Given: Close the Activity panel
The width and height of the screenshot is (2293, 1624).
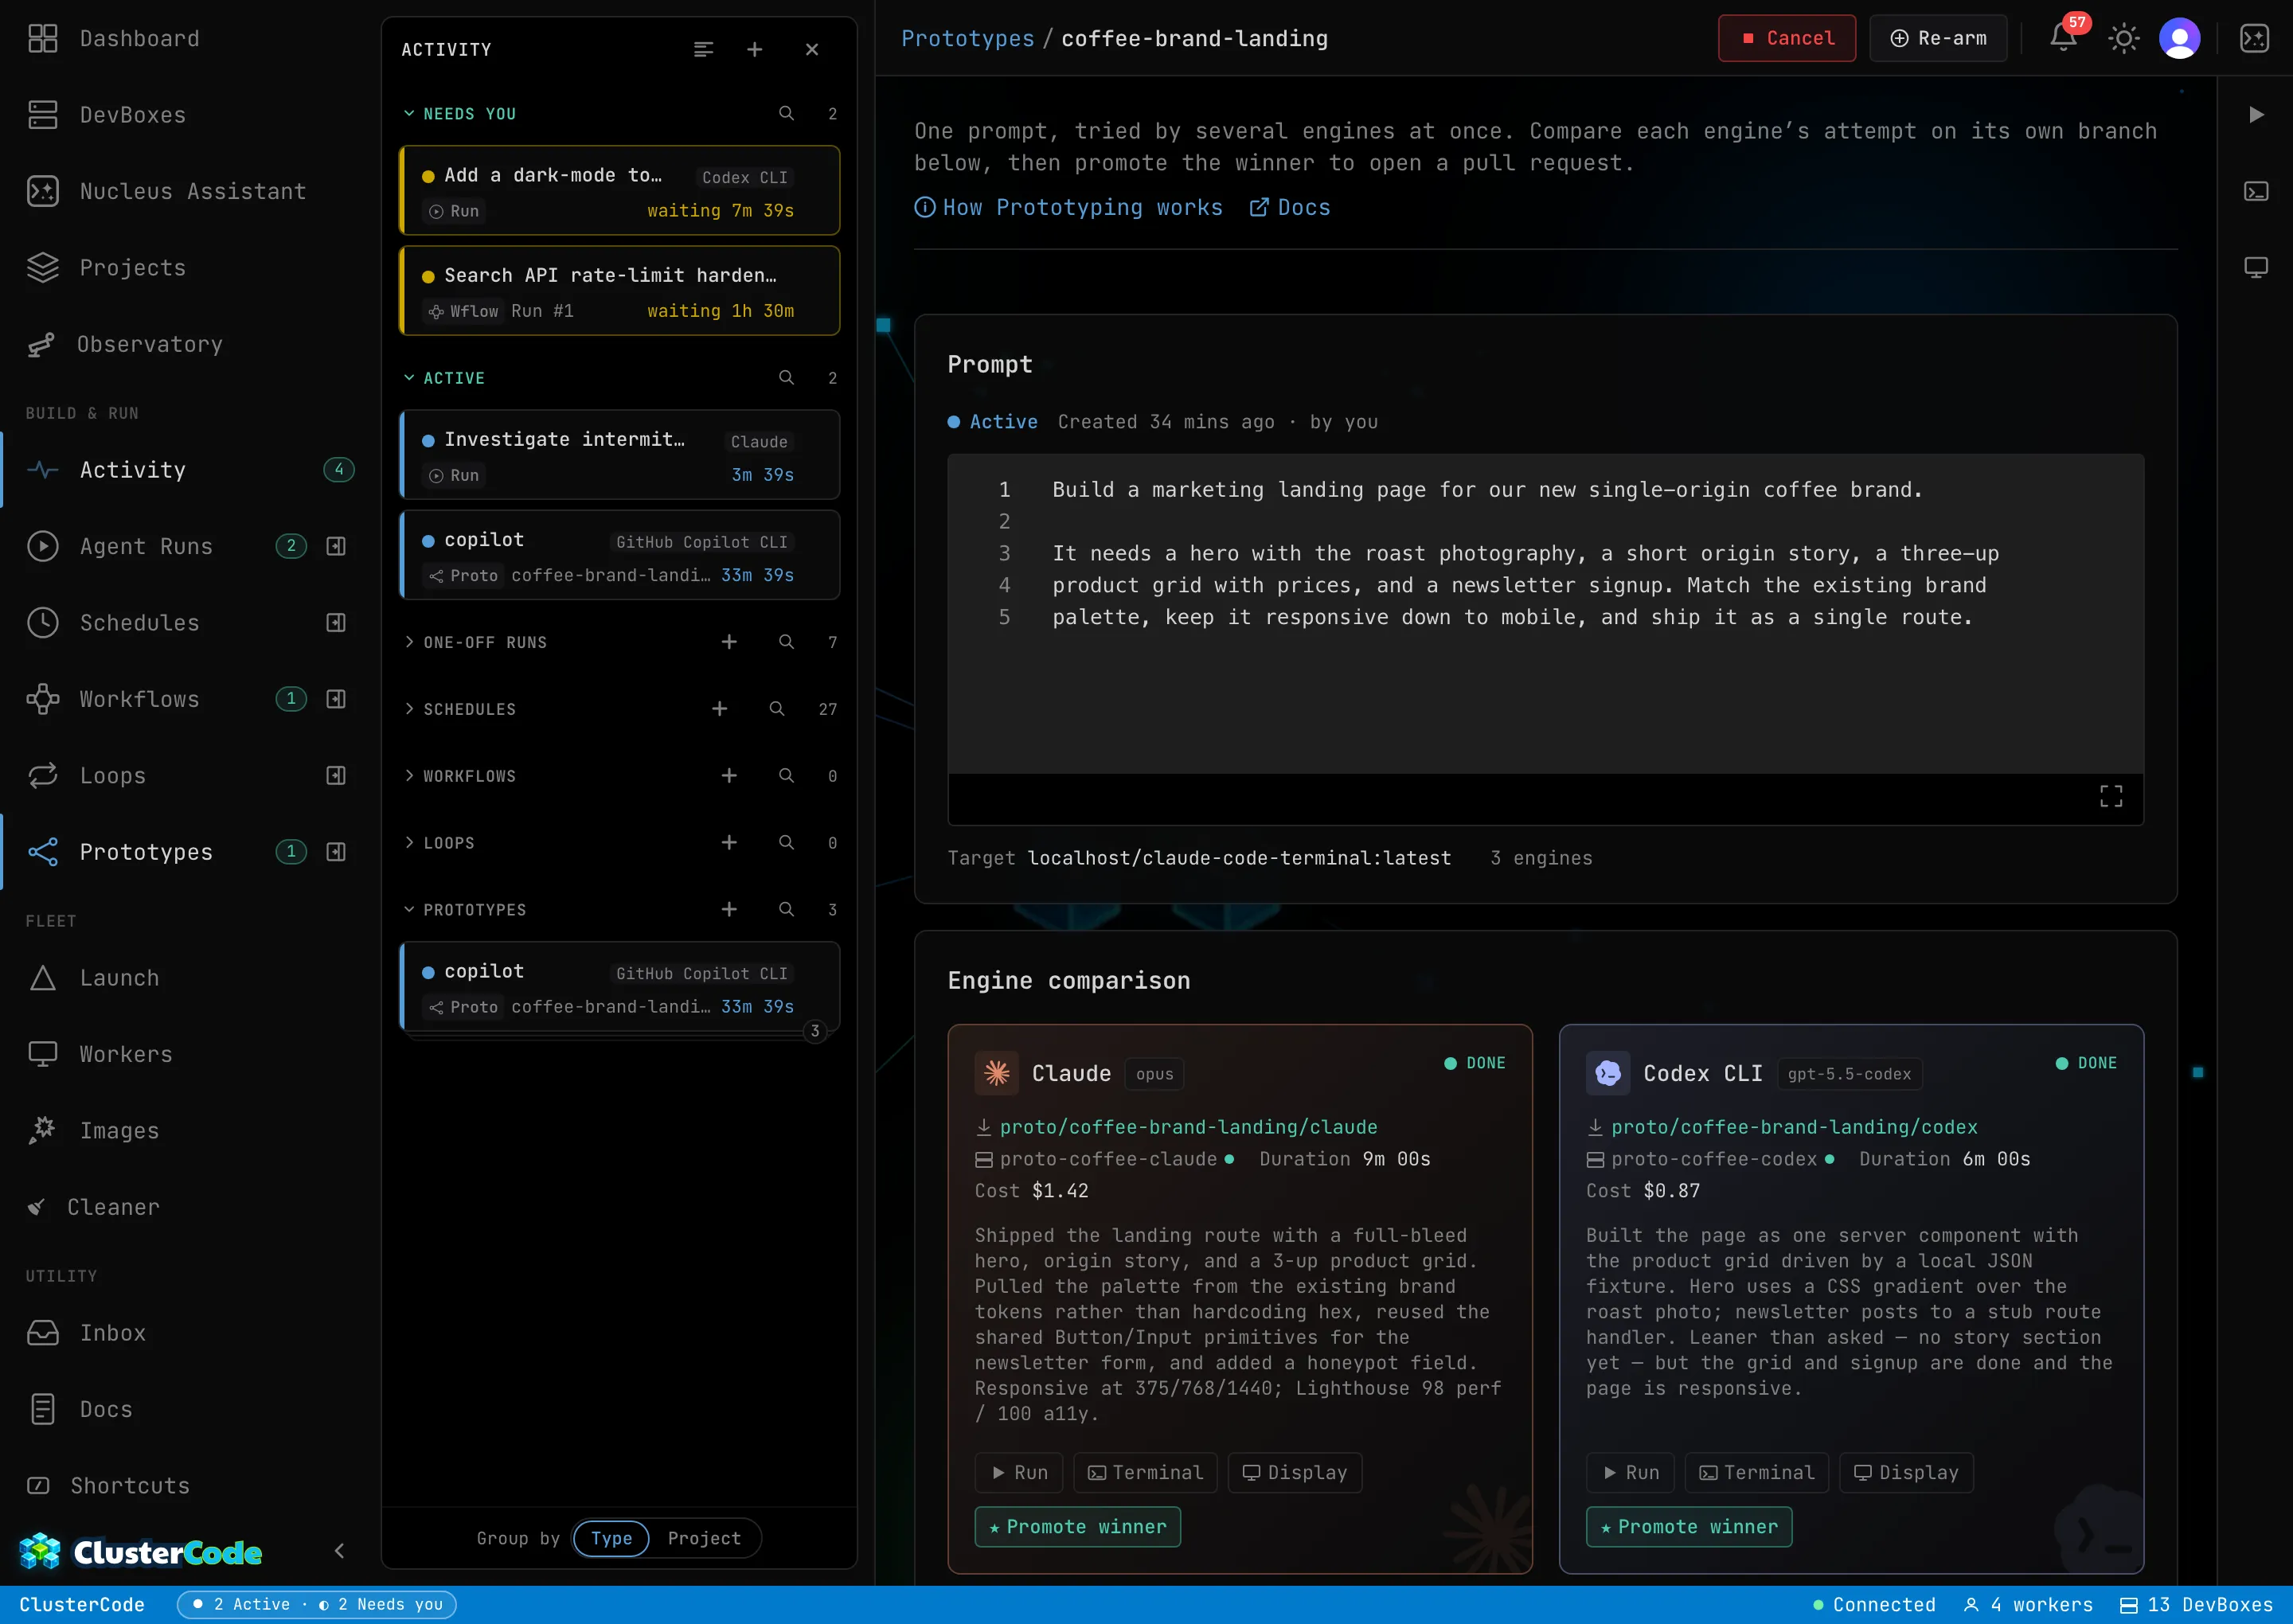Looking at the screenshot, I should click(x=812, y=49).
